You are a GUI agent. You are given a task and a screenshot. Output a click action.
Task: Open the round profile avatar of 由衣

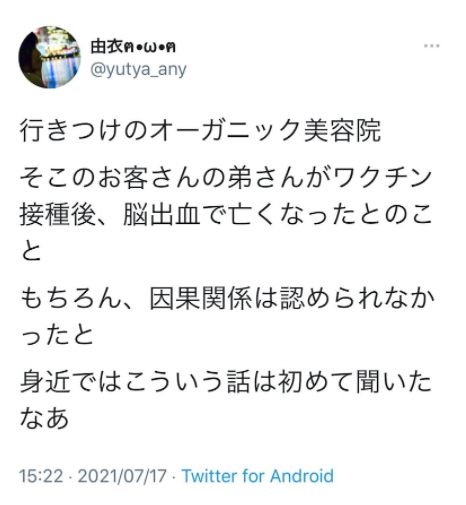(50, 57)
